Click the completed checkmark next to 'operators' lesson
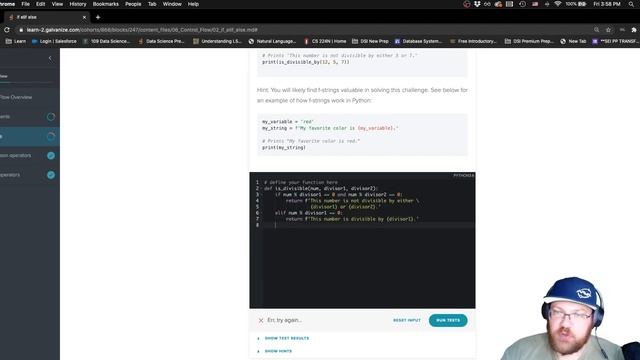Viewport: 640px width, 360px height. [x=51, y=175]
